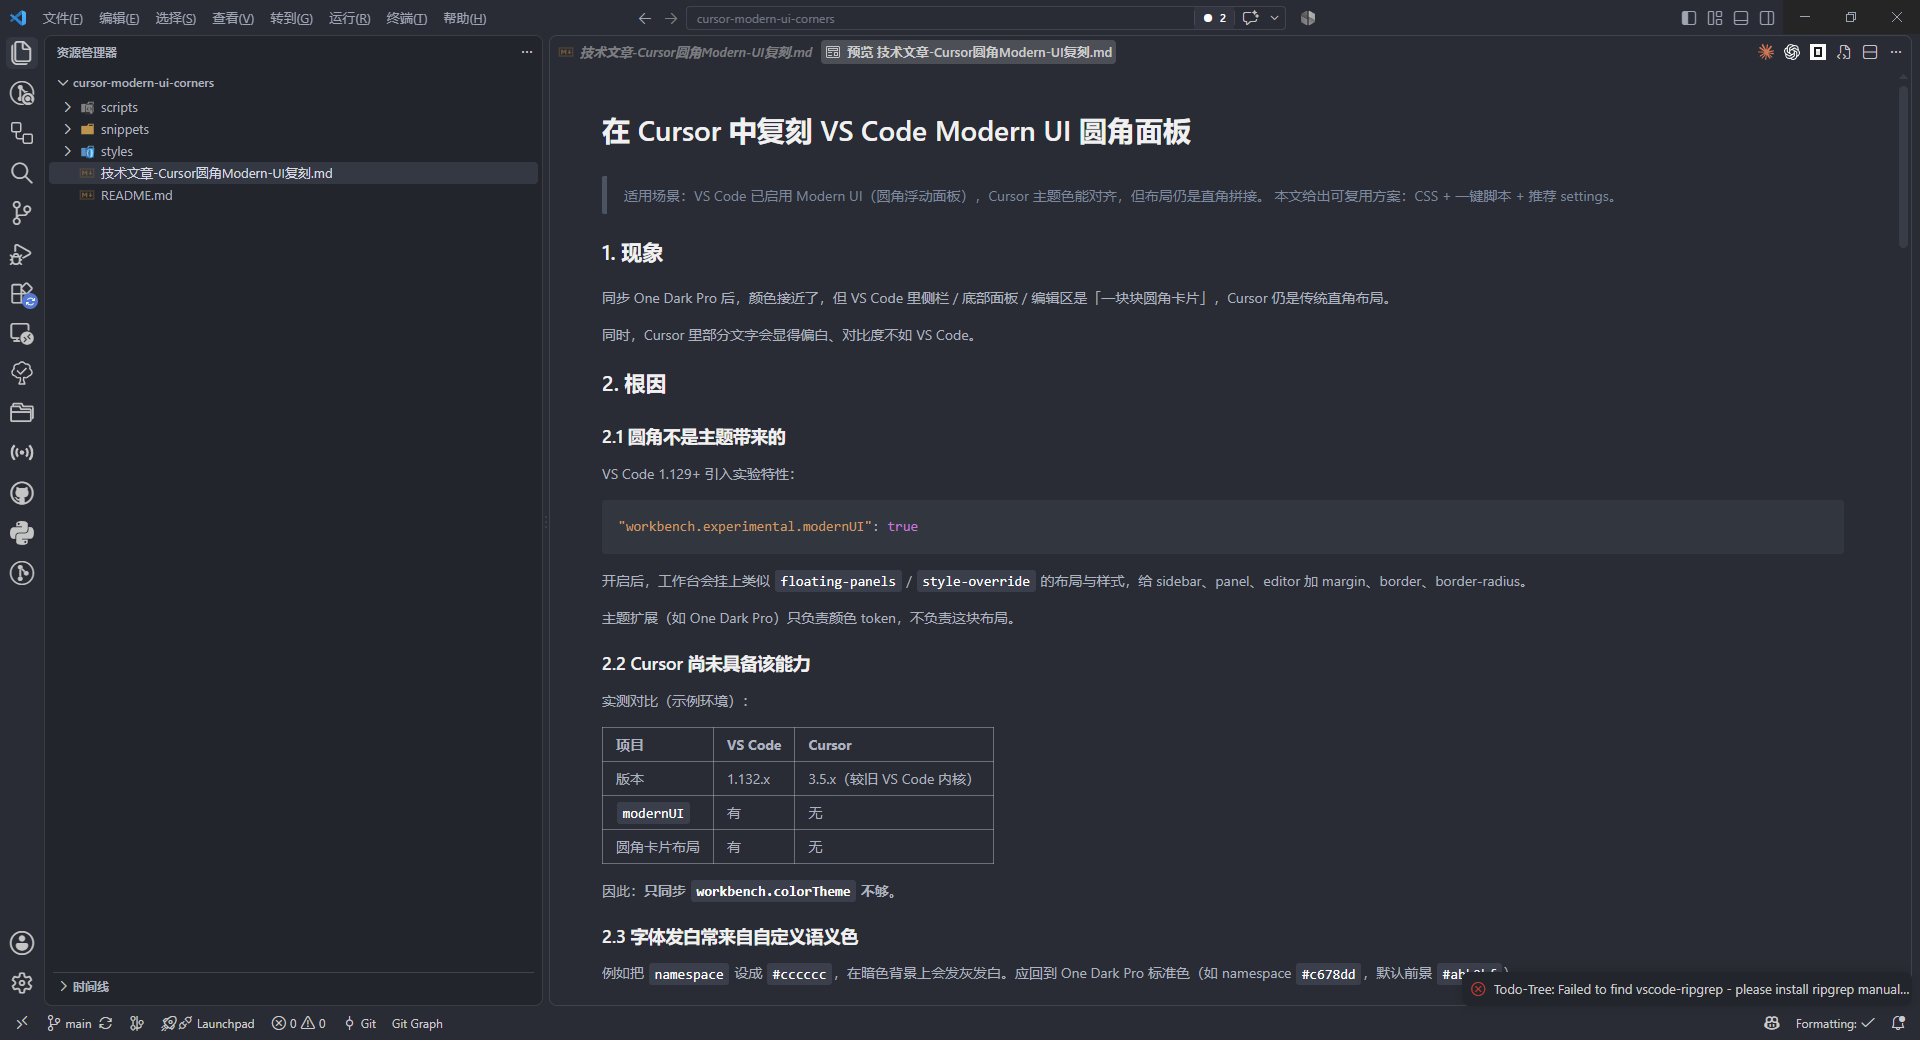Screen dimensions: 1920x1040
Task: Open the Search view magnifier icon
Action: tap(21, 173)
